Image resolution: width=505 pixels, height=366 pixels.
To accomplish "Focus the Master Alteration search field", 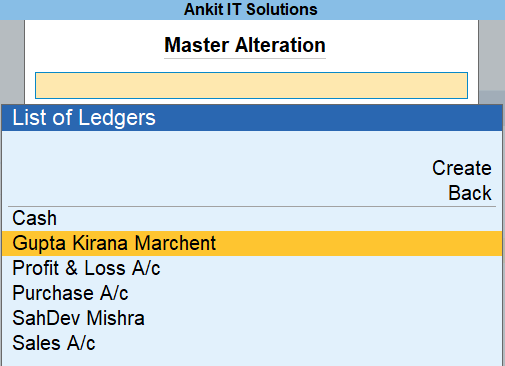I will click(x=251, y=85).
